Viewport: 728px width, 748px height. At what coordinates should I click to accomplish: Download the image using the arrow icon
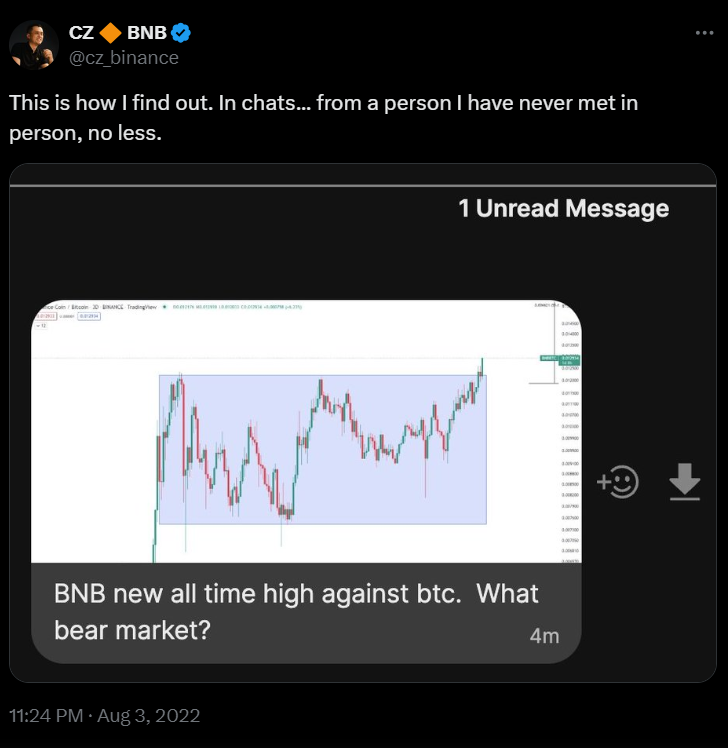pyautogui.click(x=684, y=482)
